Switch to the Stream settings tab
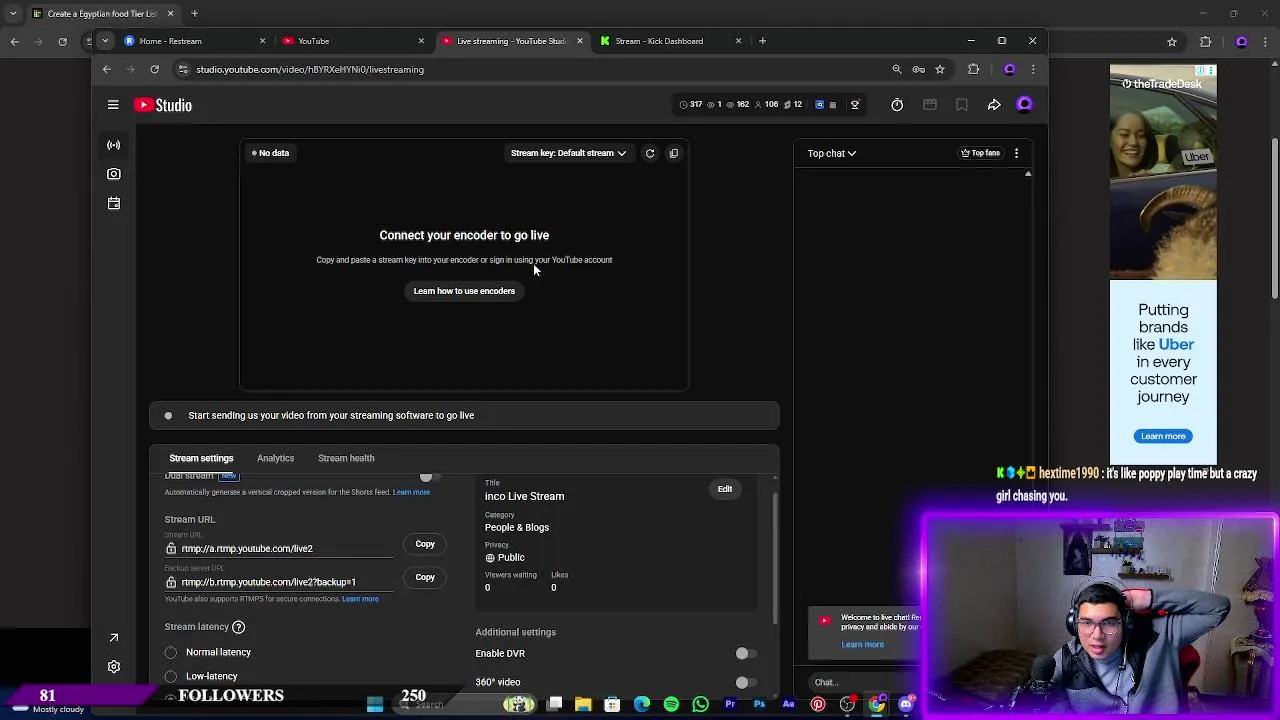1280x720 pixels. coord(201,458)
